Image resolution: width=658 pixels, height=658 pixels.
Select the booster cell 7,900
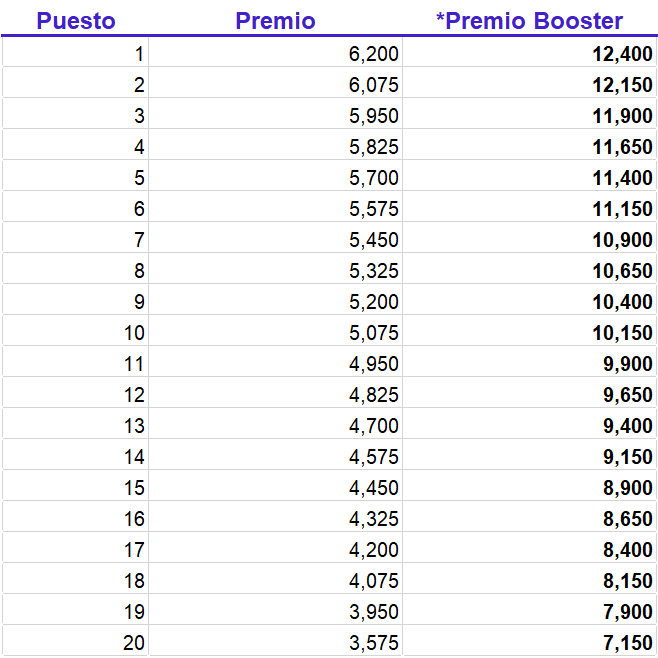[530, 610]
